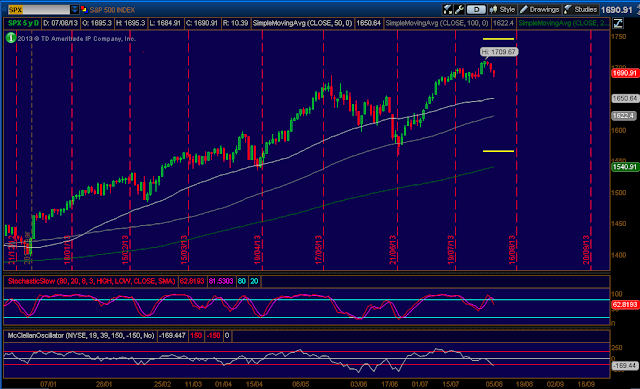Click the daily D timeframe button
This screenshot has height=389, width=640.
476,9
